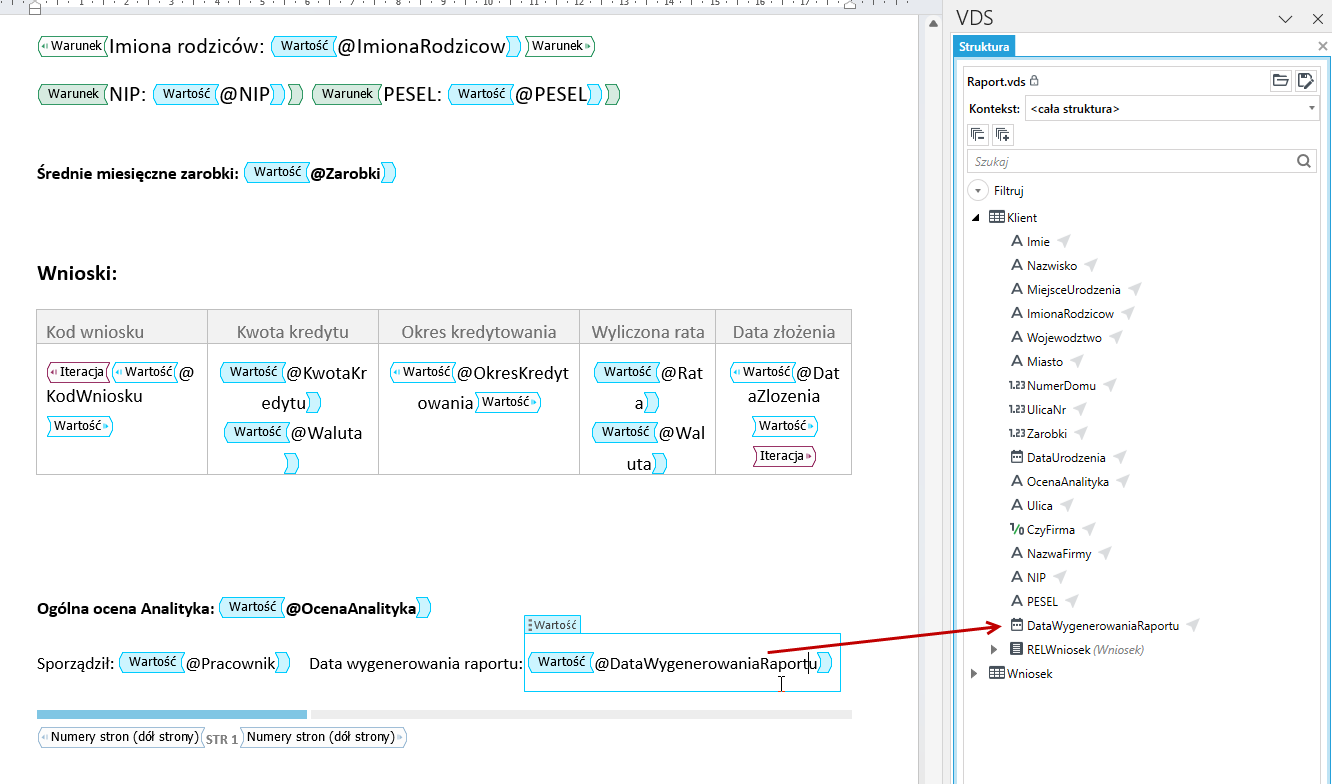Click the calendar icon of DataUrodzenia

tap(1017, 457)
